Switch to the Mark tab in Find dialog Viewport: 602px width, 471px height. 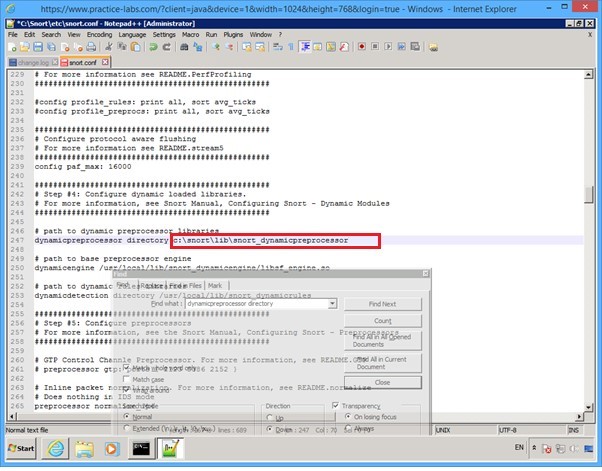[x=215, y=286]
